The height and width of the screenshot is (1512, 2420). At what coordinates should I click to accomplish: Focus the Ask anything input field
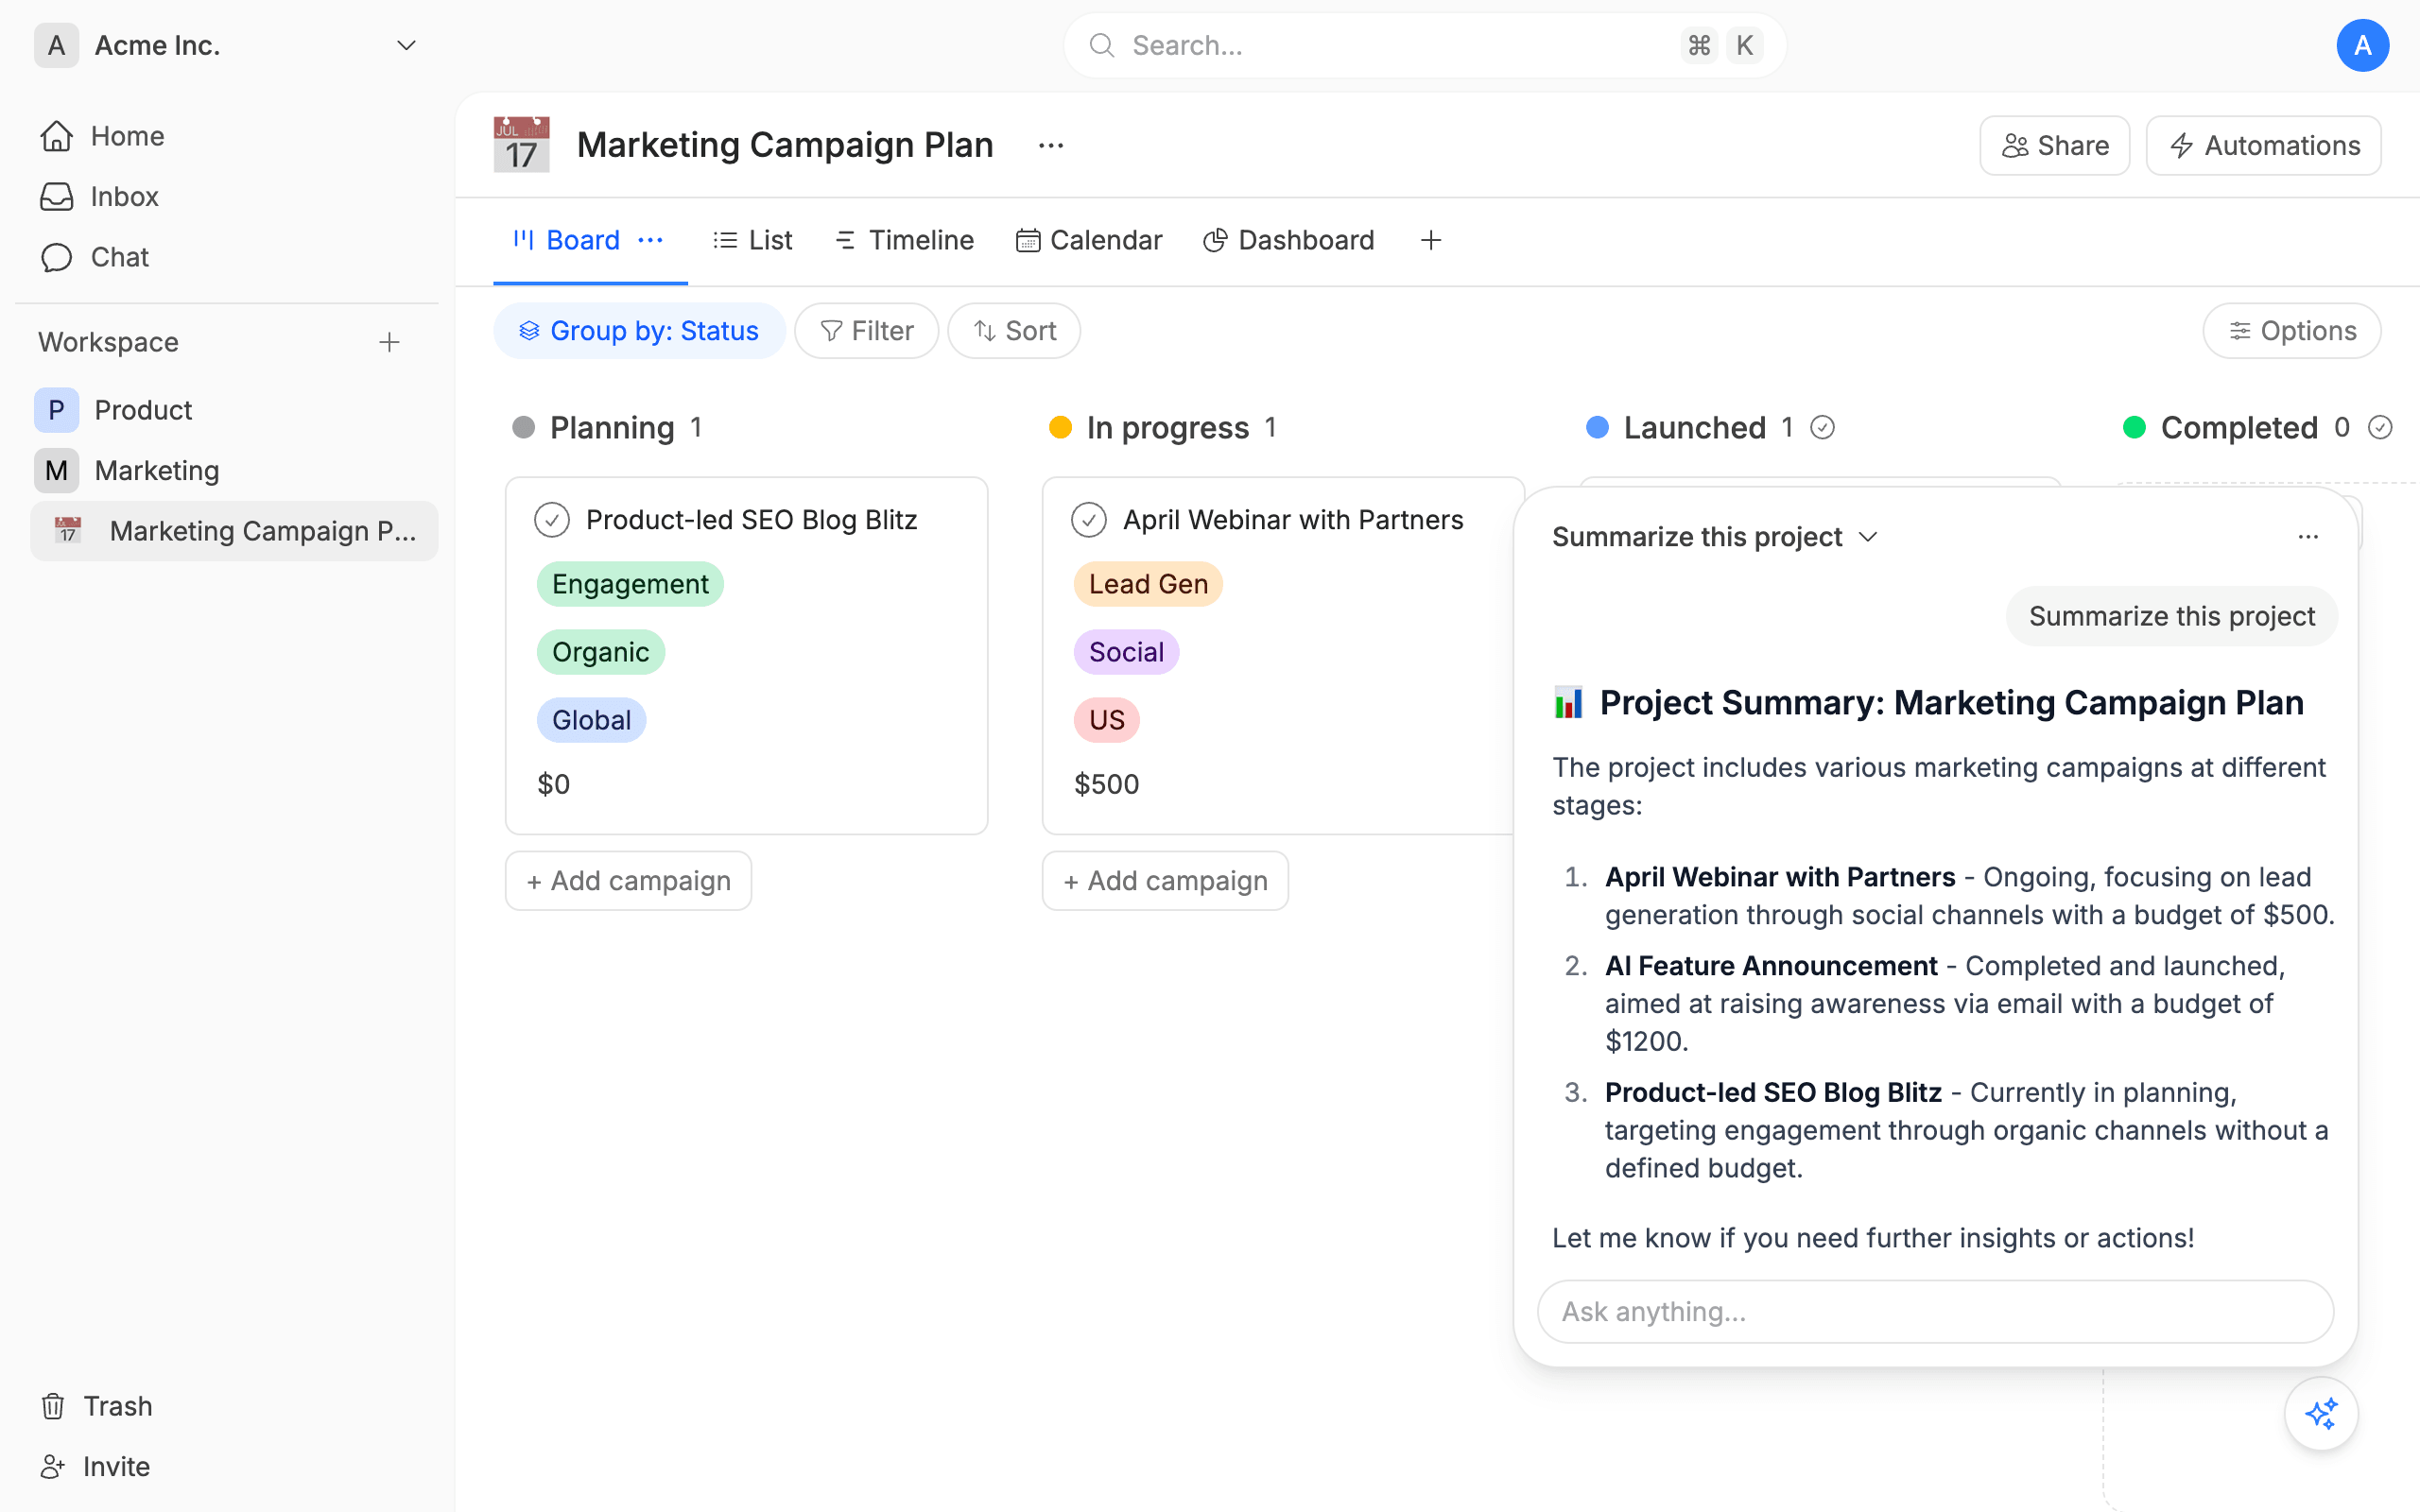(x=1934, y=1311)
